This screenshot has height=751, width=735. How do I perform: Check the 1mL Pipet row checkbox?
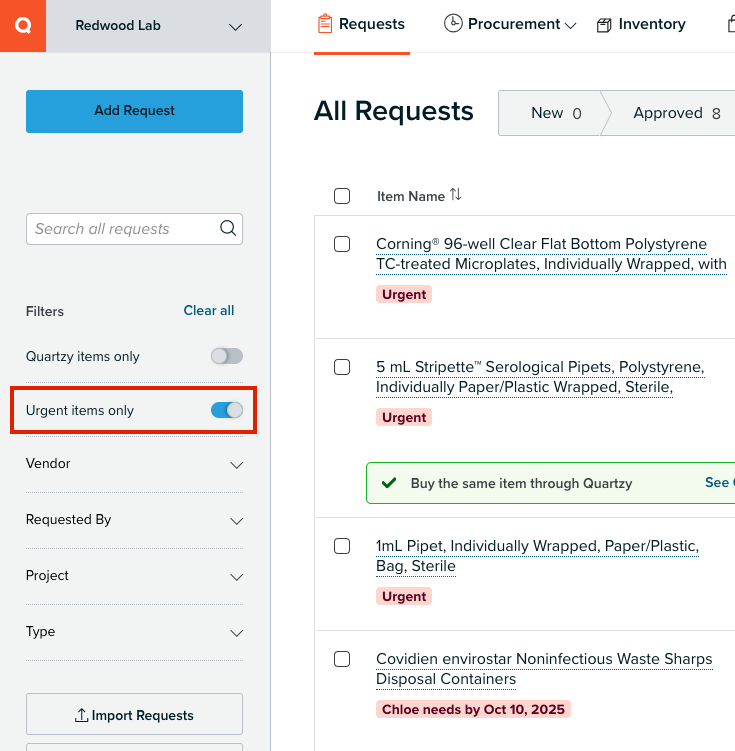(342, 546)
